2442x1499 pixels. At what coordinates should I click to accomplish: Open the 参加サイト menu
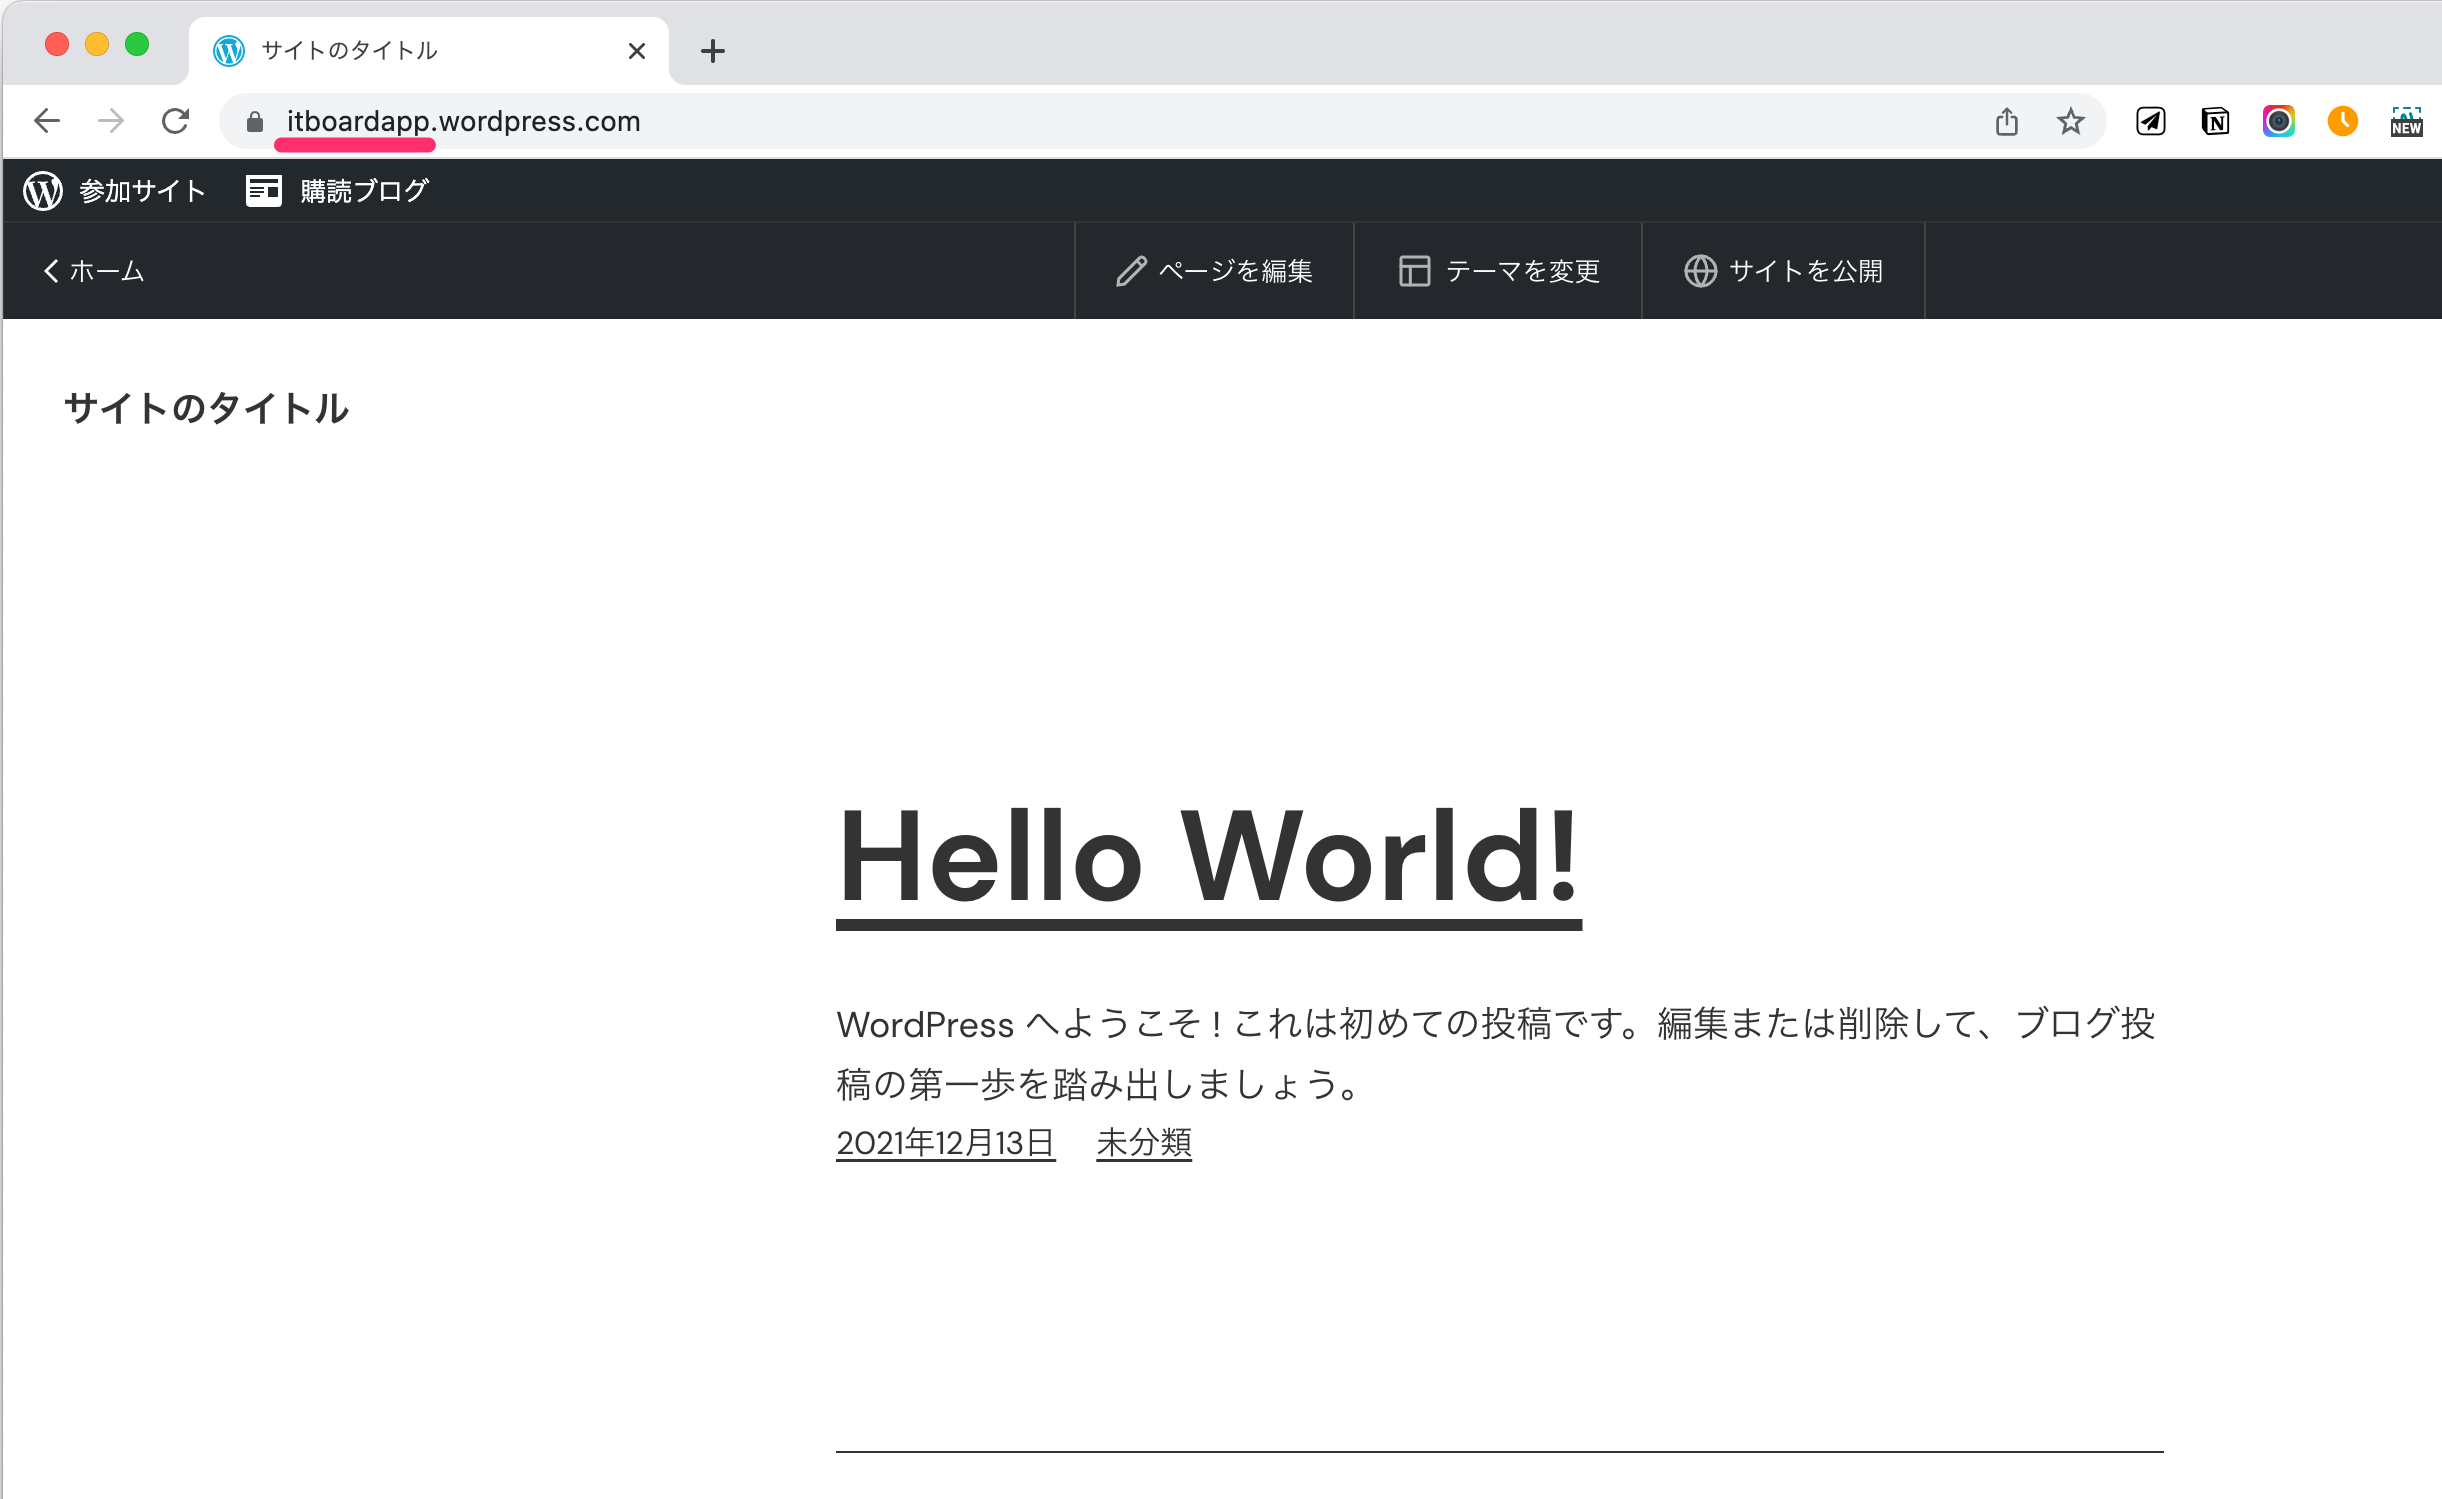[142, 190]
